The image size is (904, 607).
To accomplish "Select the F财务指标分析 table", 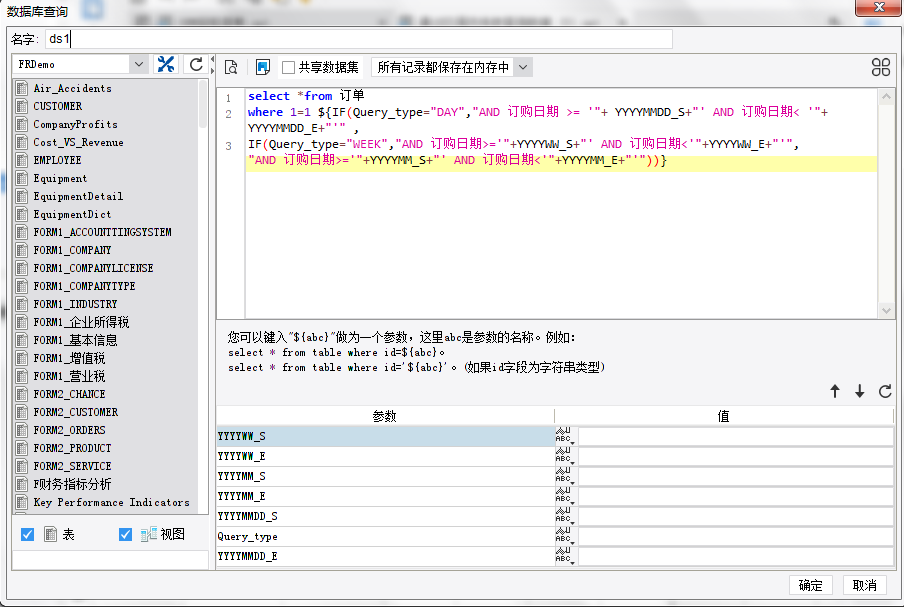I will click(72, 484).
